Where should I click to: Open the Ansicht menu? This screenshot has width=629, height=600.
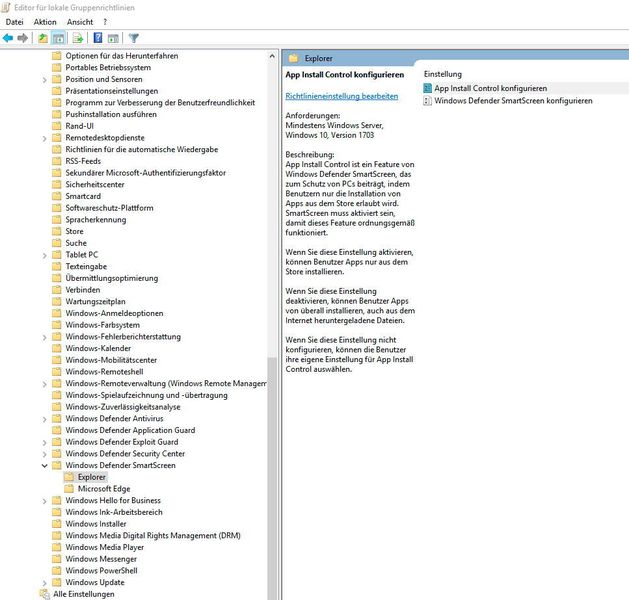click(x=80, y=21)
